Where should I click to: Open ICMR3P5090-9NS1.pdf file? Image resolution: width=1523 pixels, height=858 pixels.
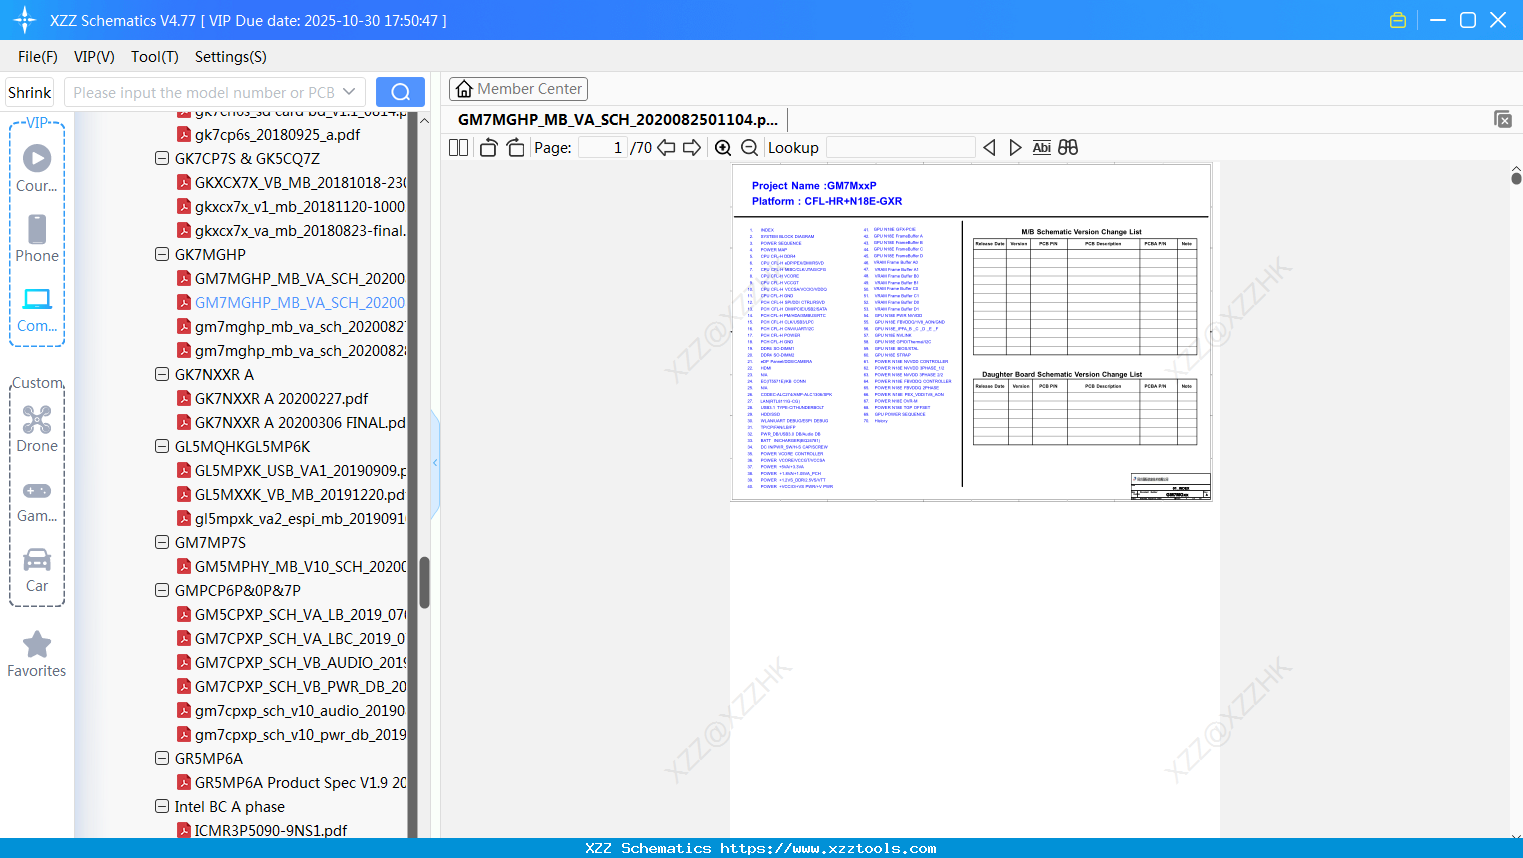click(270, 830)
